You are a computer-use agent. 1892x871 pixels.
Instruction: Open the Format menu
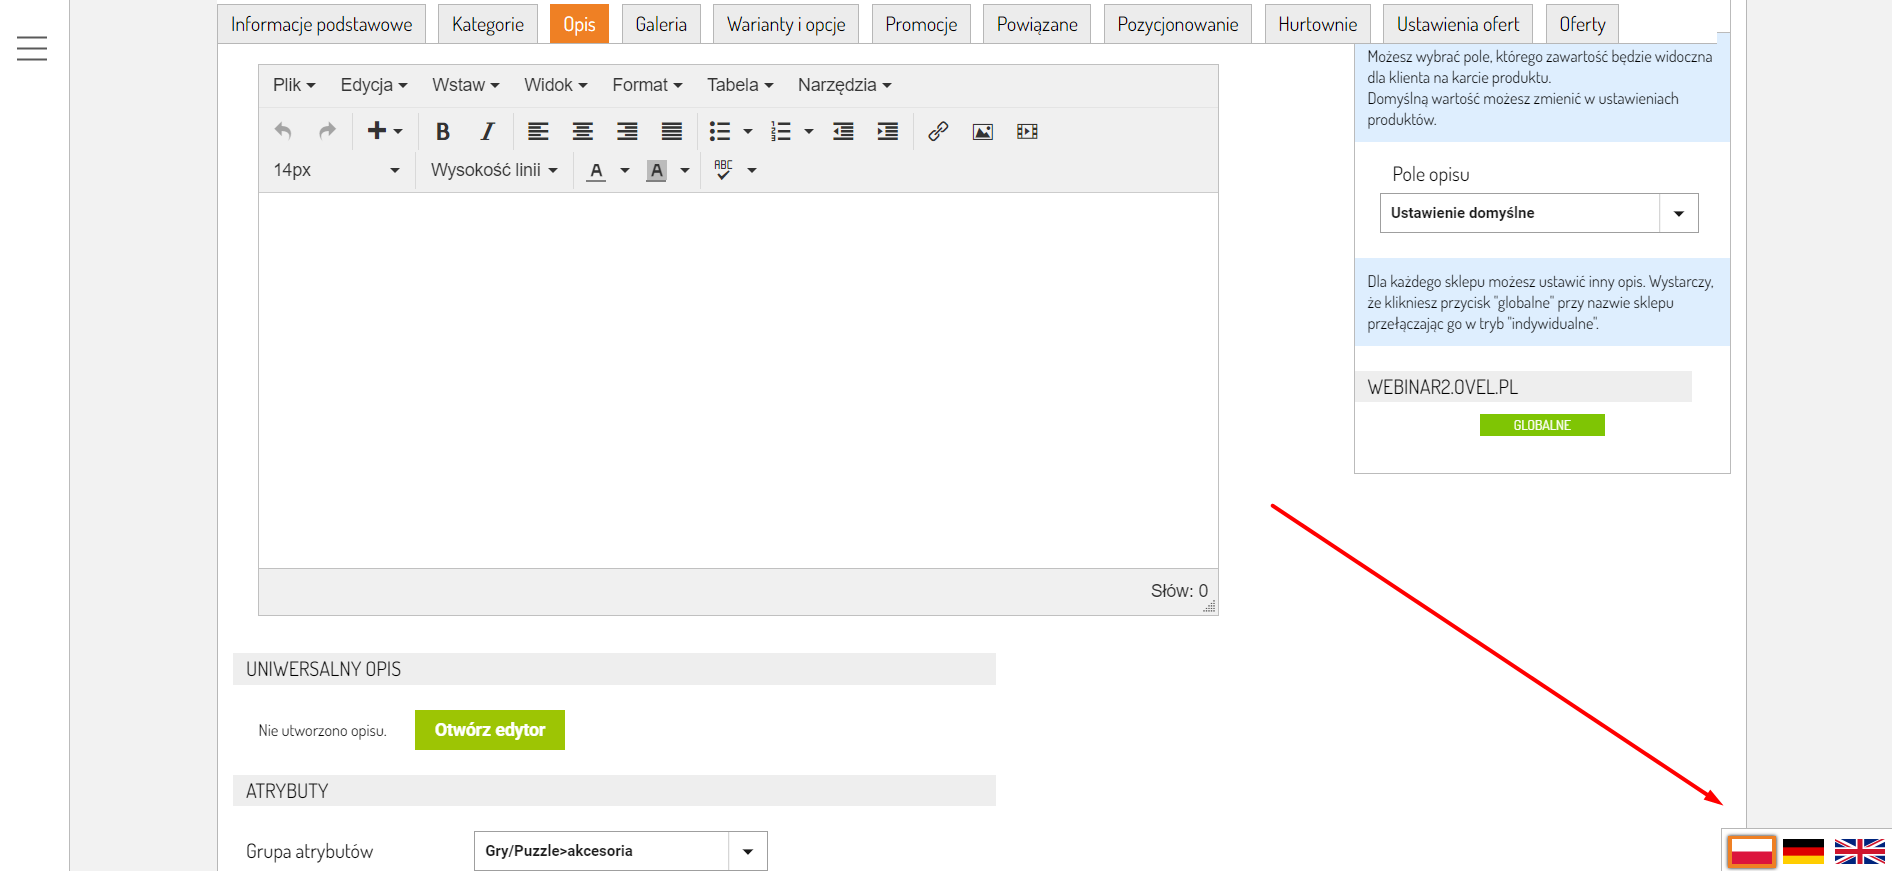click(647, 85)
